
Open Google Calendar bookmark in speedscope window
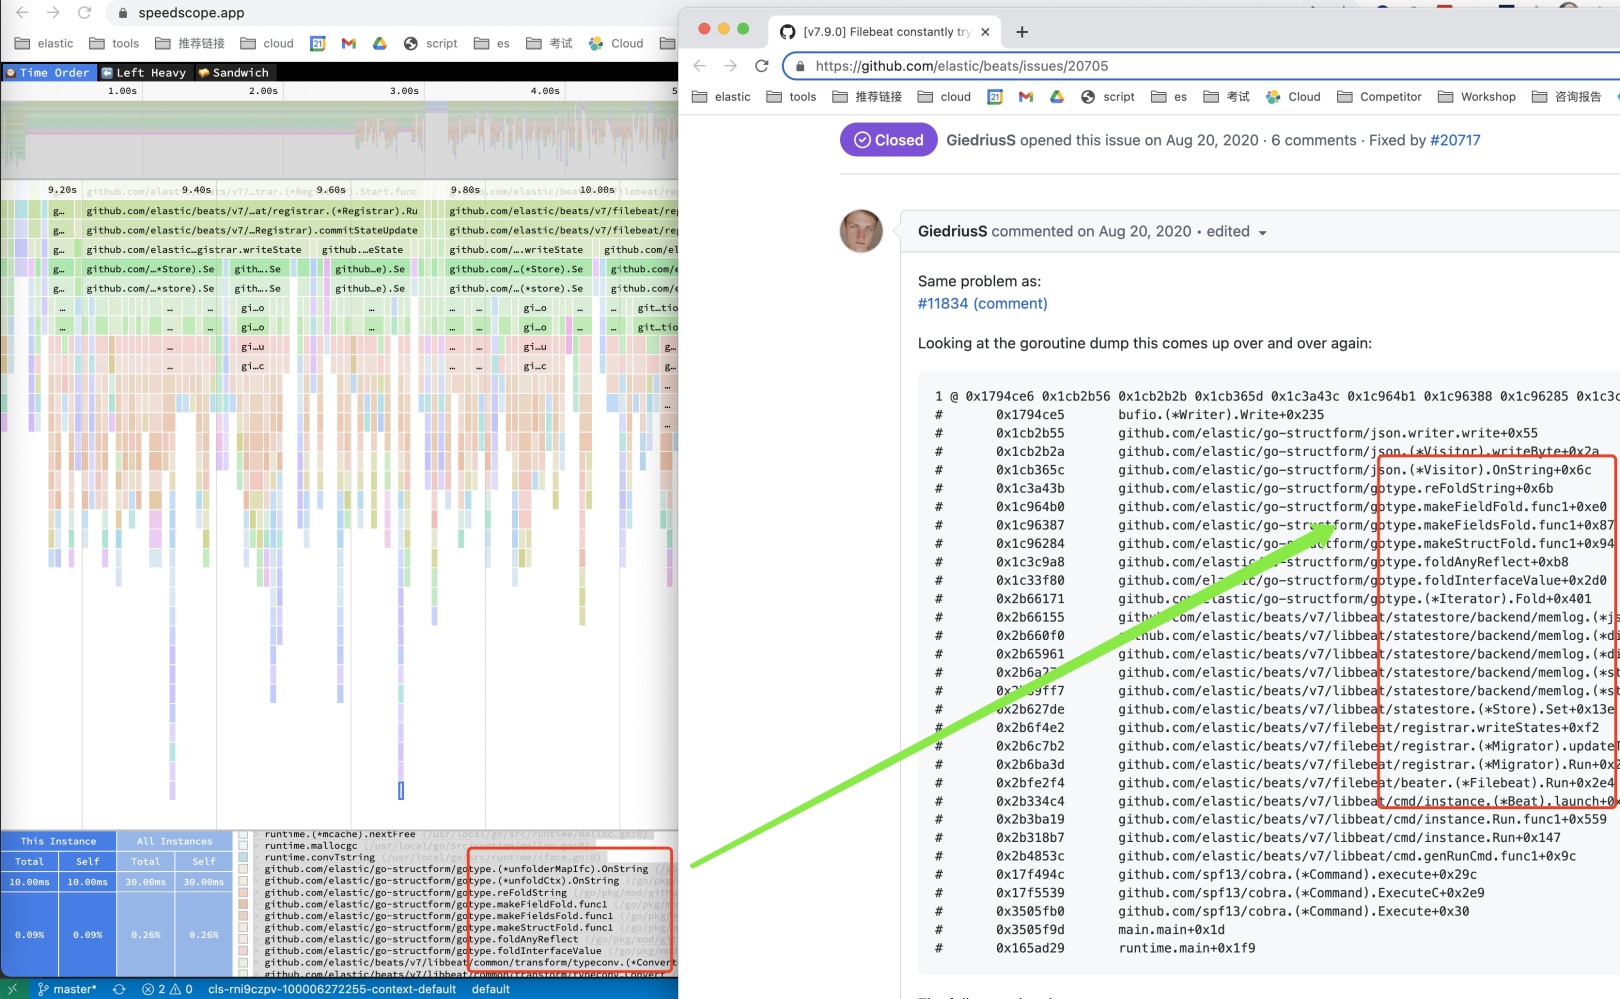pos(318,43)
